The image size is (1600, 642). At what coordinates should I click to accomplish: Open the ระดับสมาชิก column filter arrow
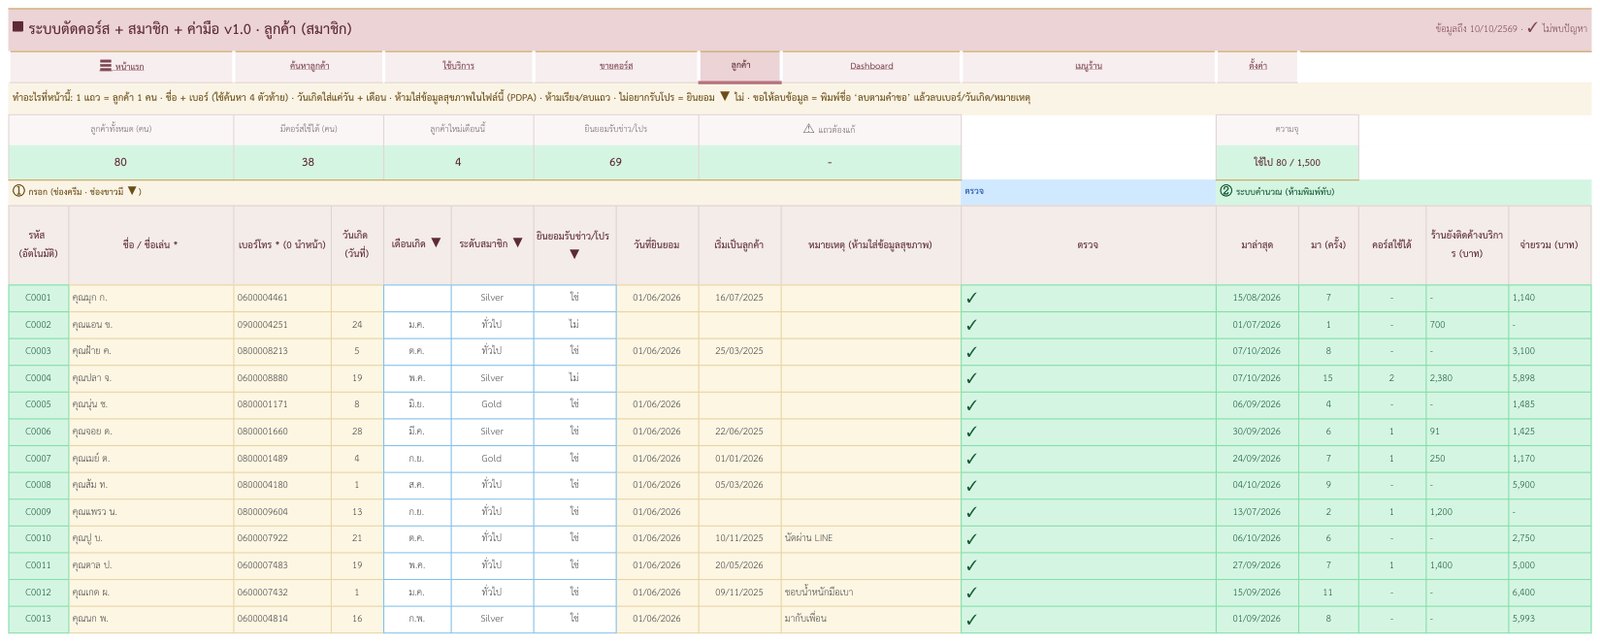[518, 243]
